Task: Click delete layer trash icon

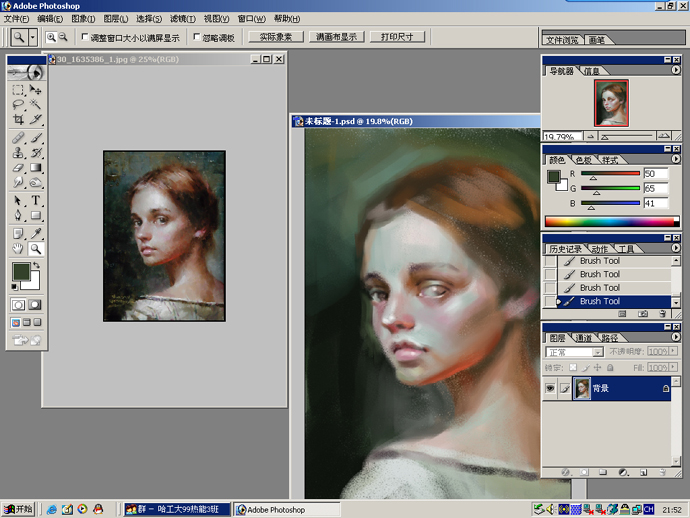Action: pos(662,472)
